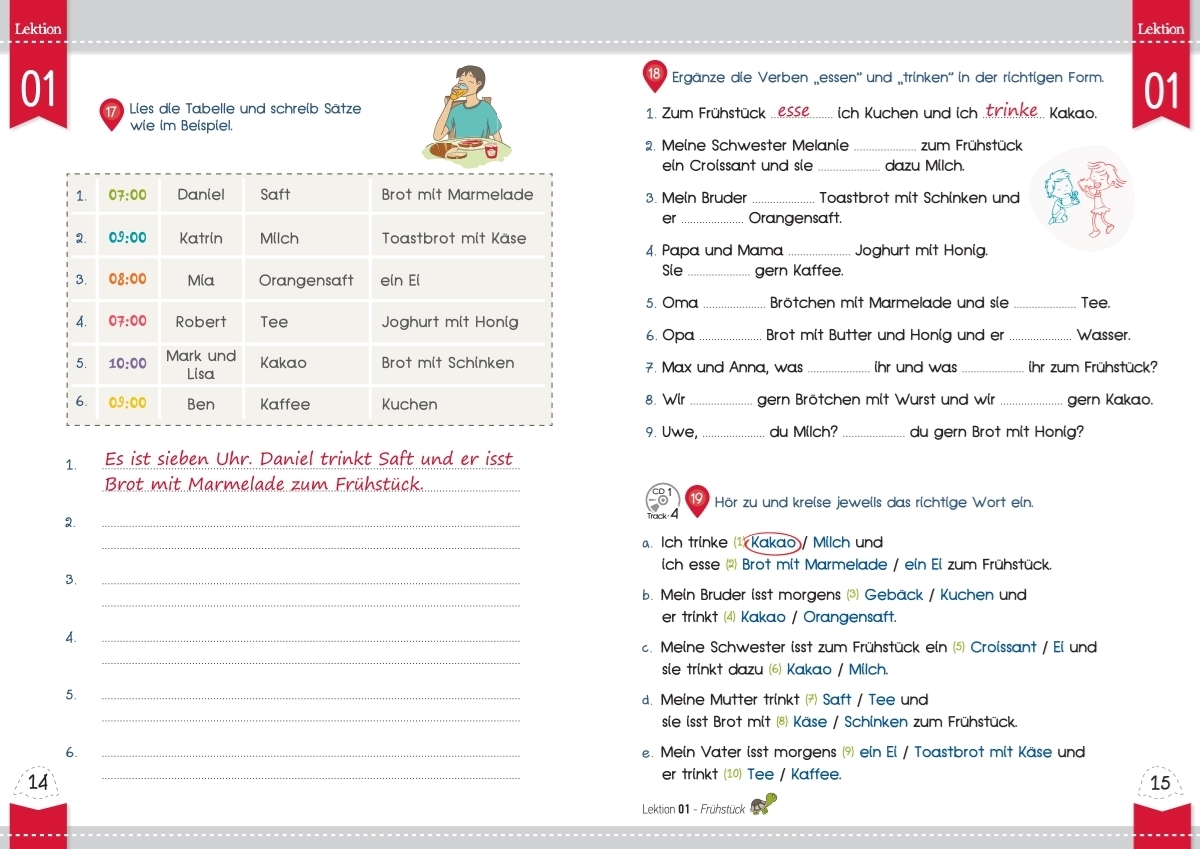Click the first writing line of sentence 5
This screenshot has width=1200, height=849.
coord(311,696)
